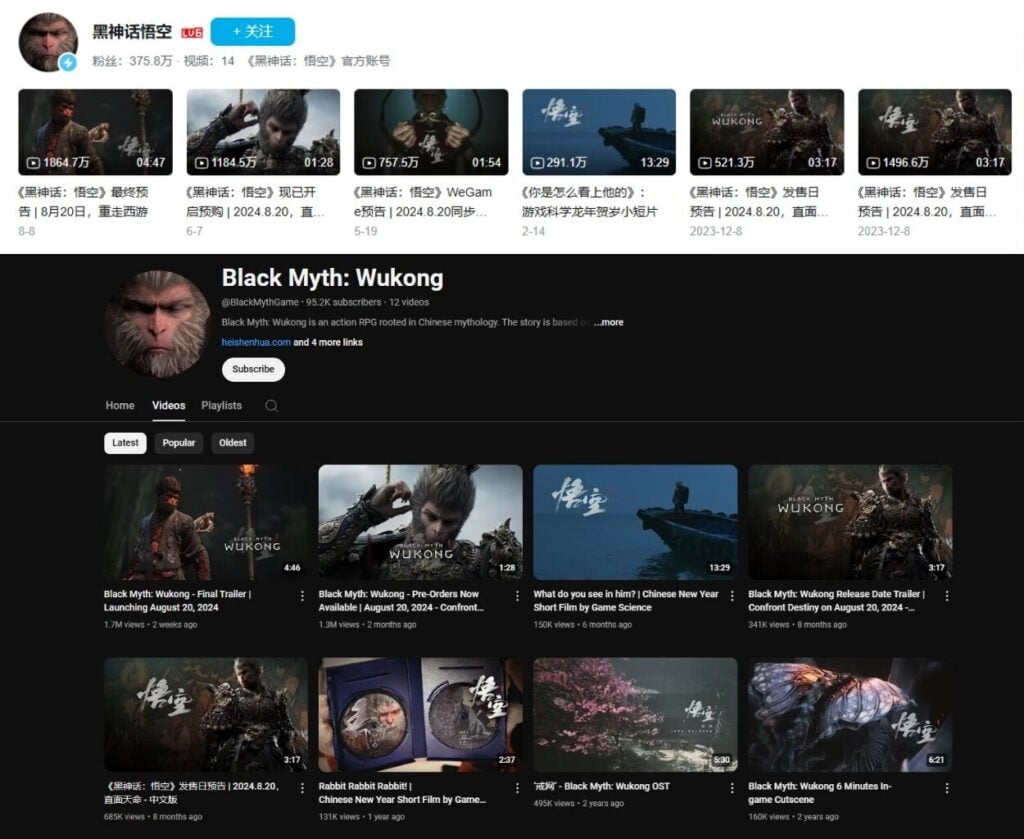Open three-dot menu for Chinese New Year short film

[x=733, y=595]
